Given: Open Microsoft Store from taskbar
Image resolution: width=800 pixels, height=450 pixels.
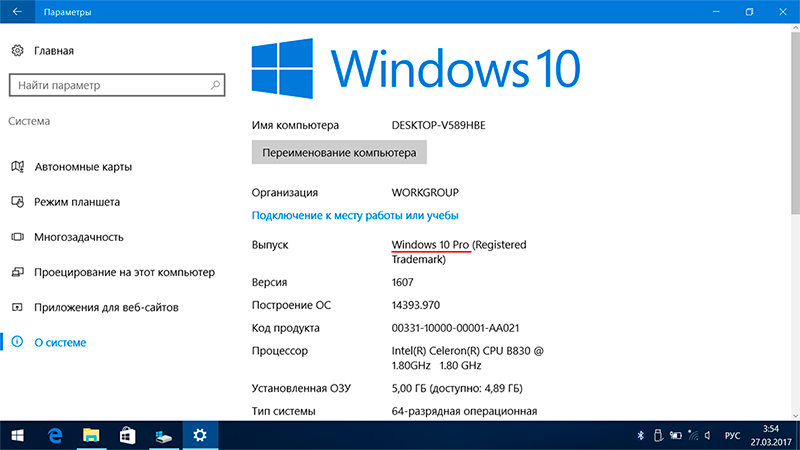Looking at the screenshot, I should tap(127, 436).
